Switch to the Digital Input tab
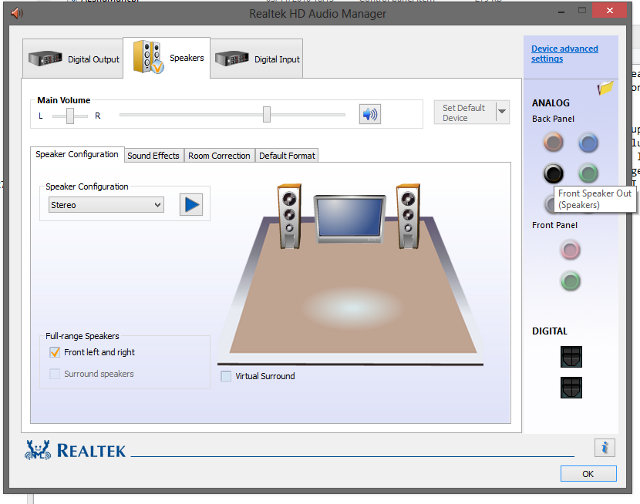This screenshot has width=640, height=504. click(x=259, y=58)
